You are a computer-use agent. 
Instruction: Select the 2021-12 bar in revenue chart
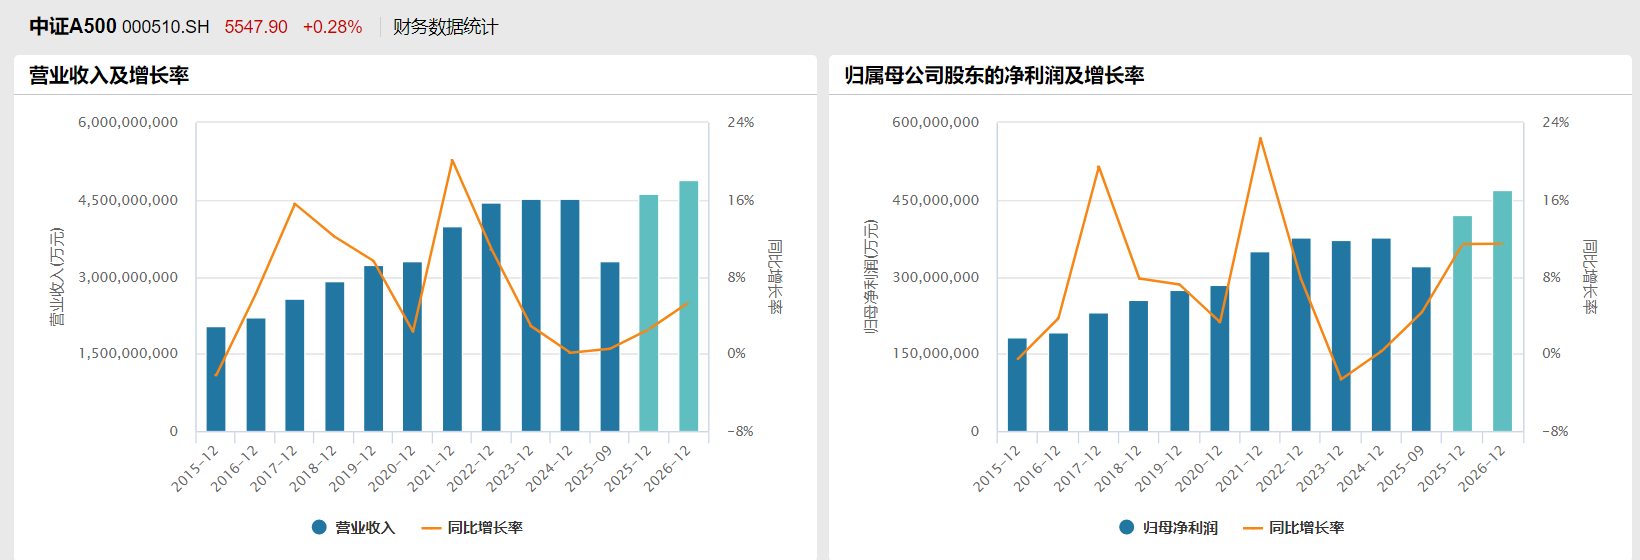pyautogui.click(x=452, y=330)
